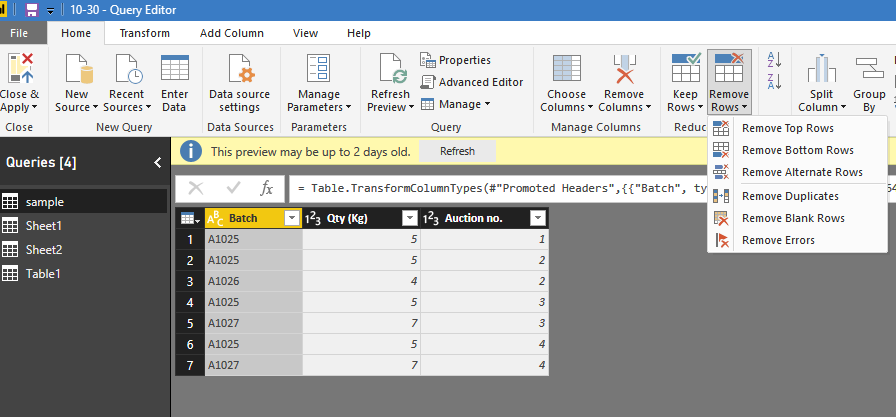Select the Sheet2 query
This screenshot has height=417, width=896.
click(83, 250)
